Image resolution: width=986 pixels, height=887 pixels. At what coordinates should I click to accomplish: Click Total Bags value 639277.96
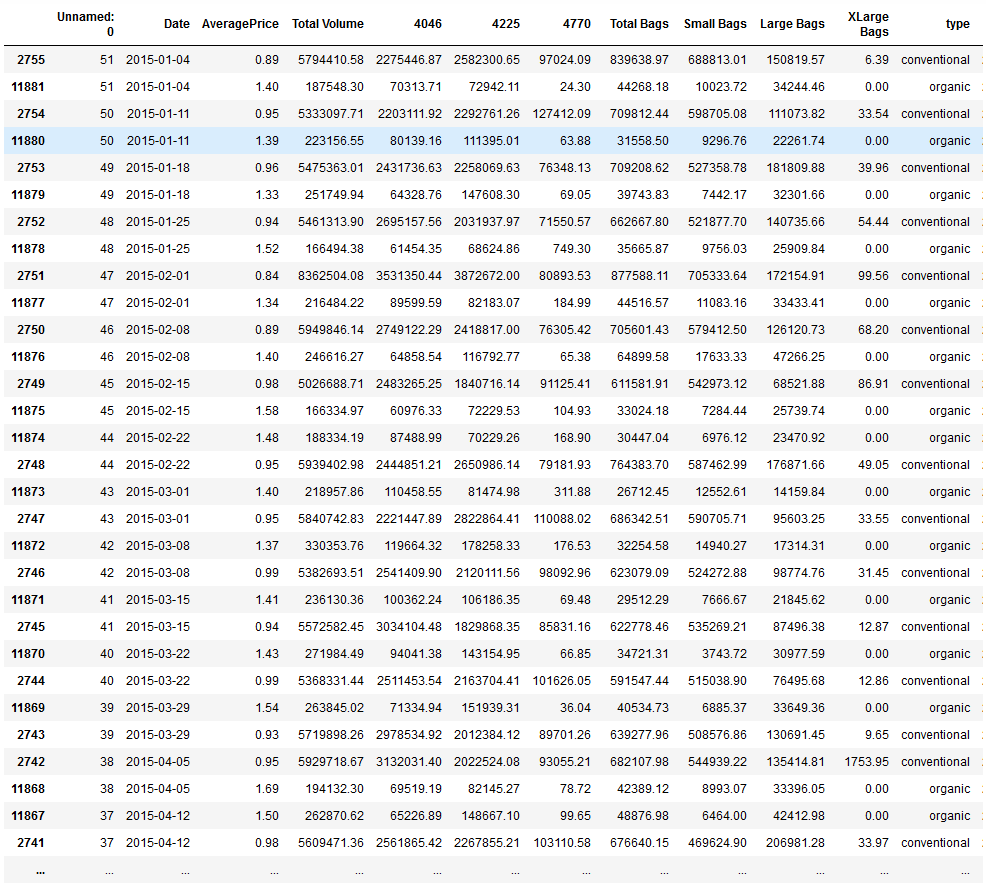pos(639,735)
